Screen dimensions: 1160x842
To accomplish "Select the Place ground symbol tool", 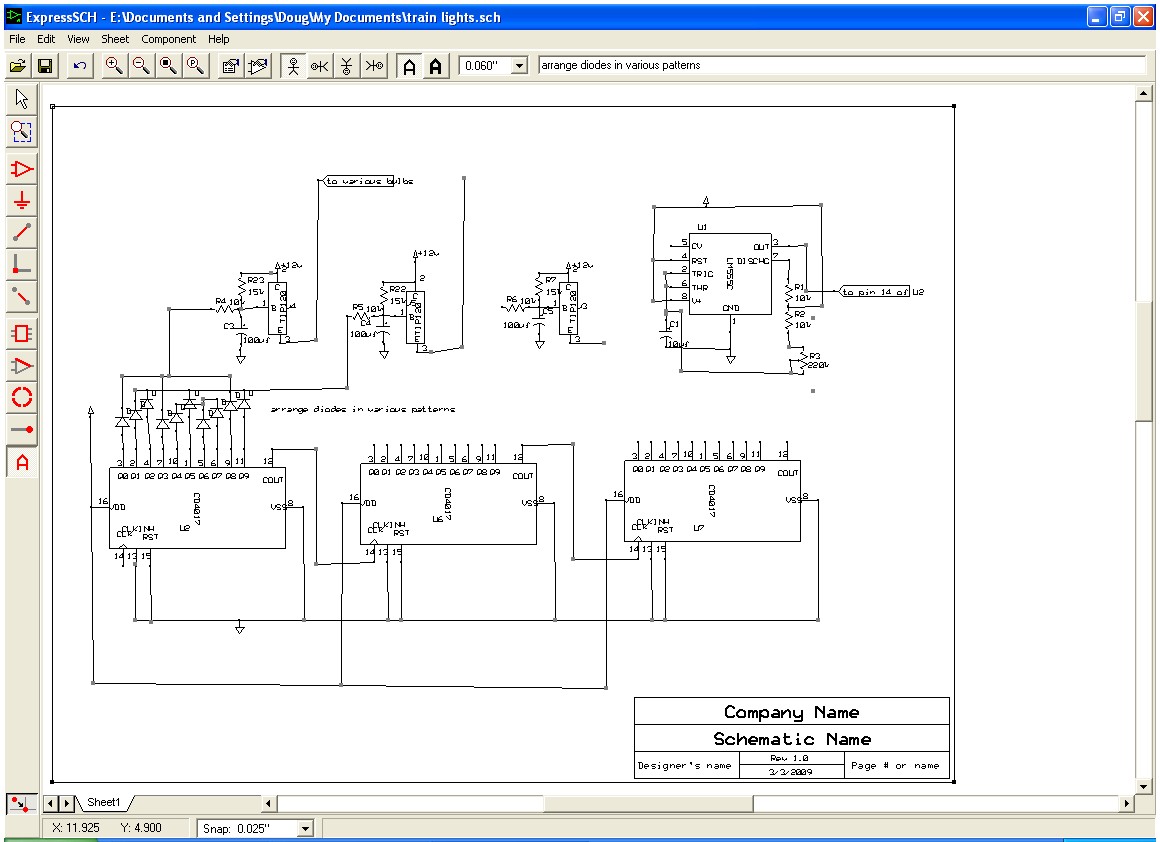I will coord(21,201).
